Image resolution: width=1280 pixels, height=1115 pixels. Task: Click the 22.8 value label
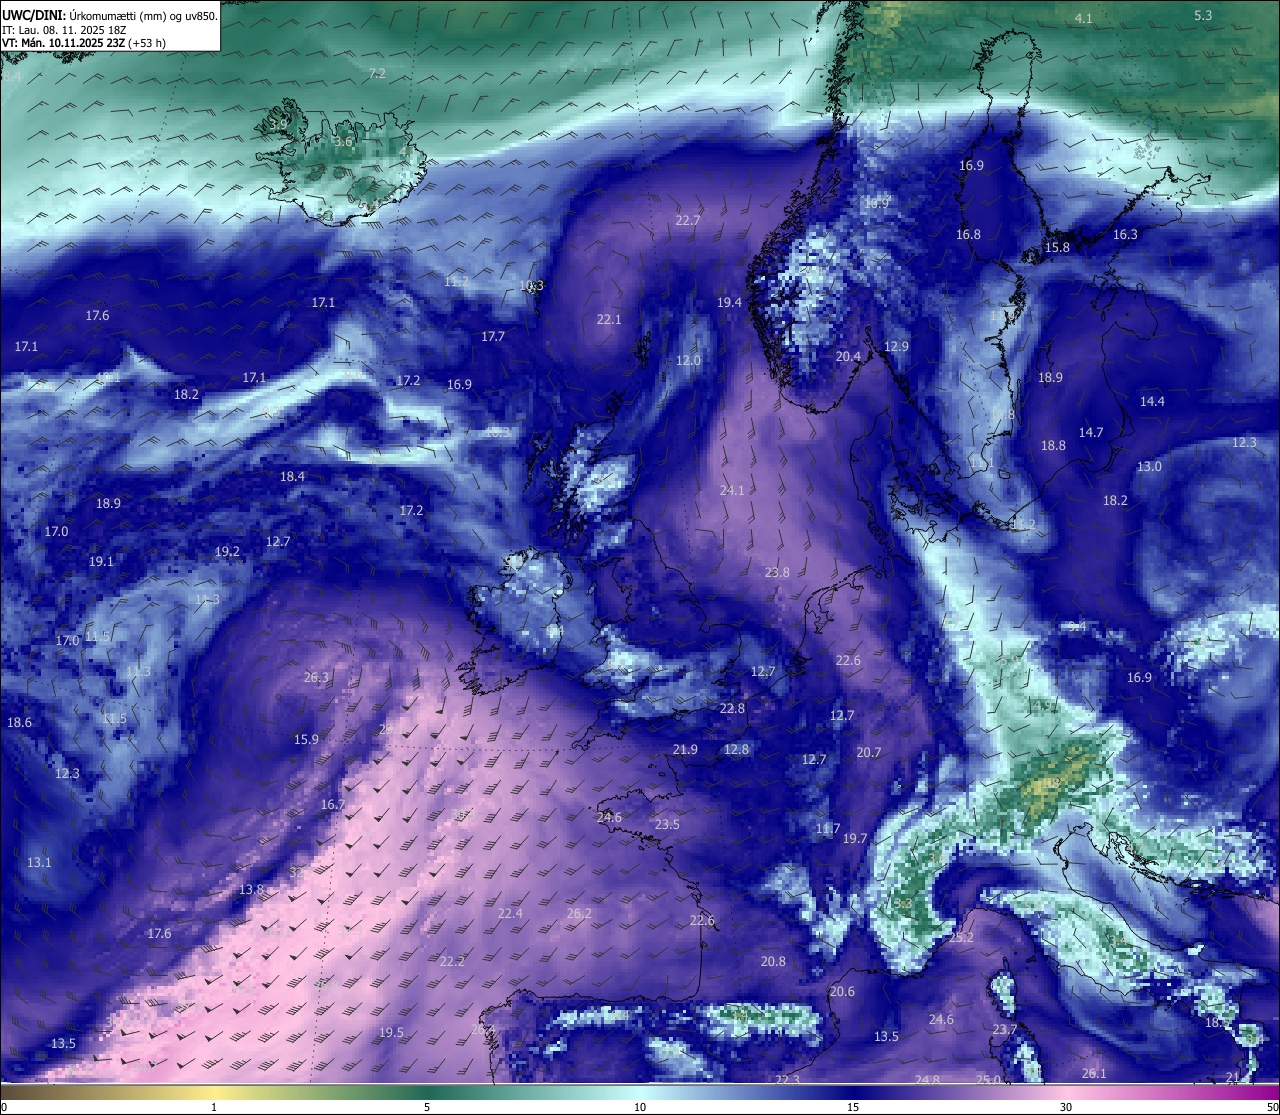click(732, 708)
